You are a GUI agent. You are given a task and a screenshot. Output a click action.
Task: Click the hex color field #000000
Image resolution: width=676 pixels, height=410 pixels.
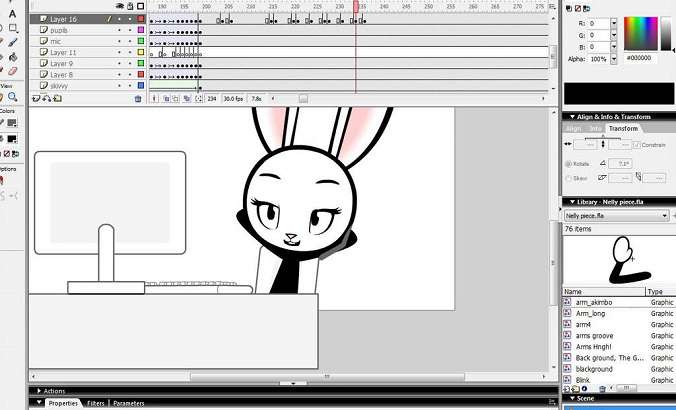(640, 58)
